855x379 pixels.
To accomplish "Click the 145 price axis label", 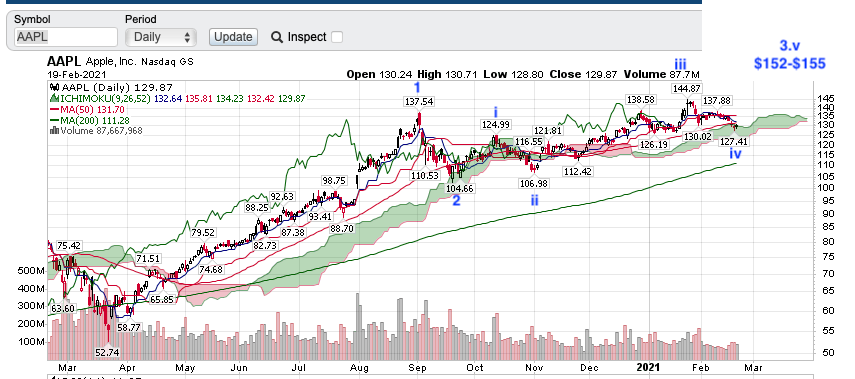I will (x=826, y=99).
